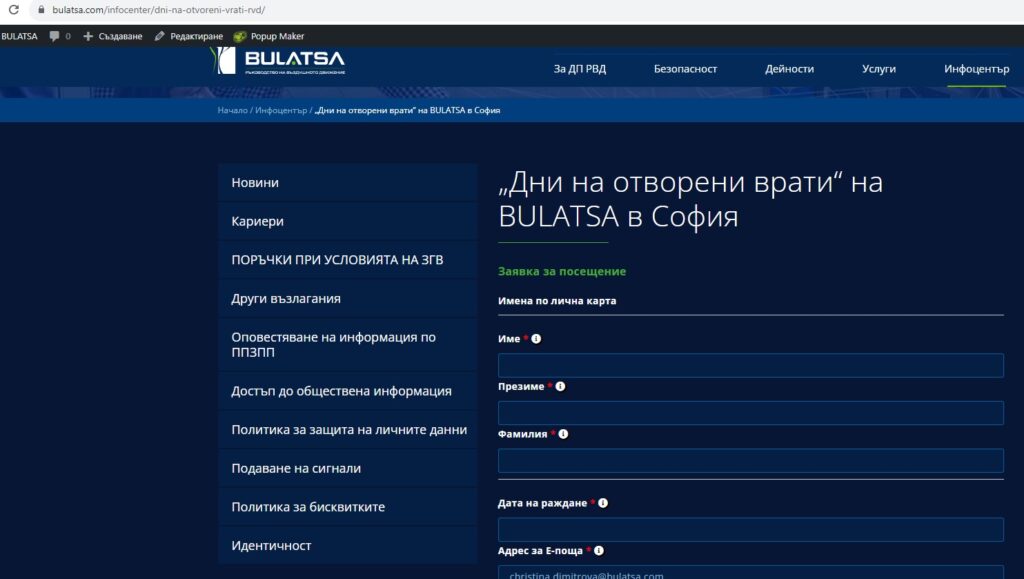Go to Новини in the sidebar
The height and width of the screenshot is (579, 1024).
point(347,183)
